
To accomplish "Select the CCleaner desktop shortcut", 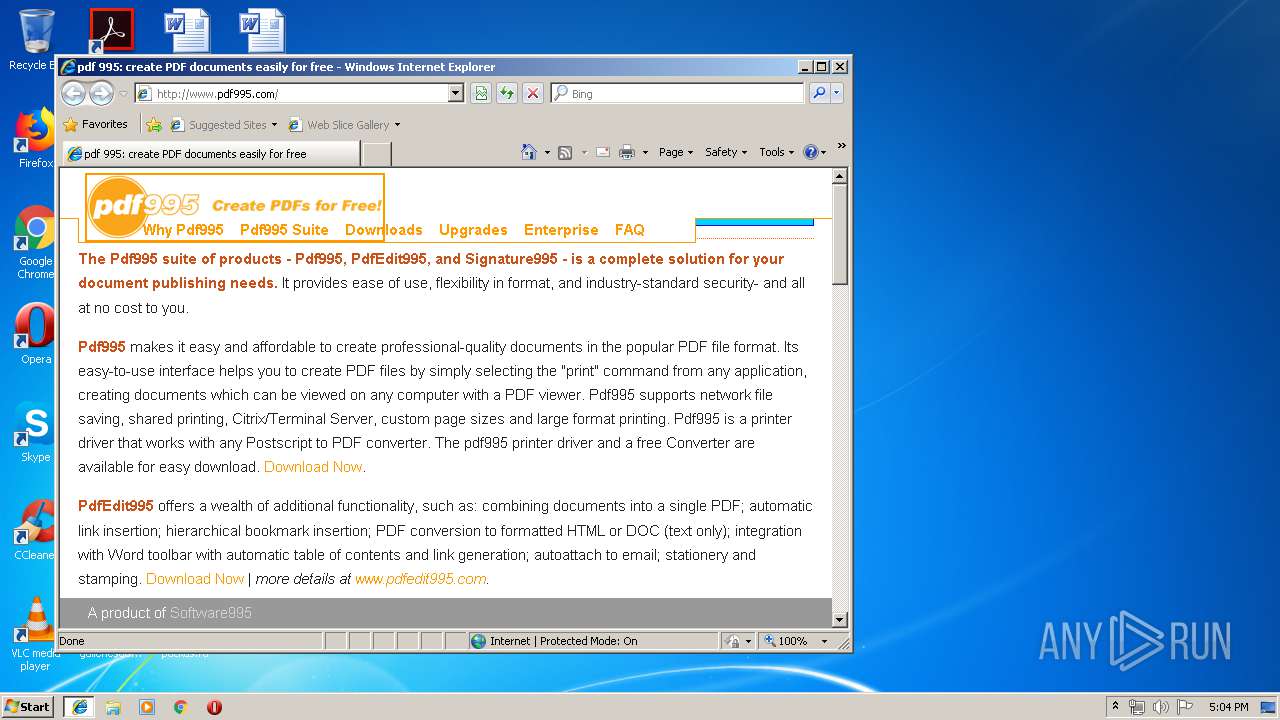I will click(x=36, y=530).
